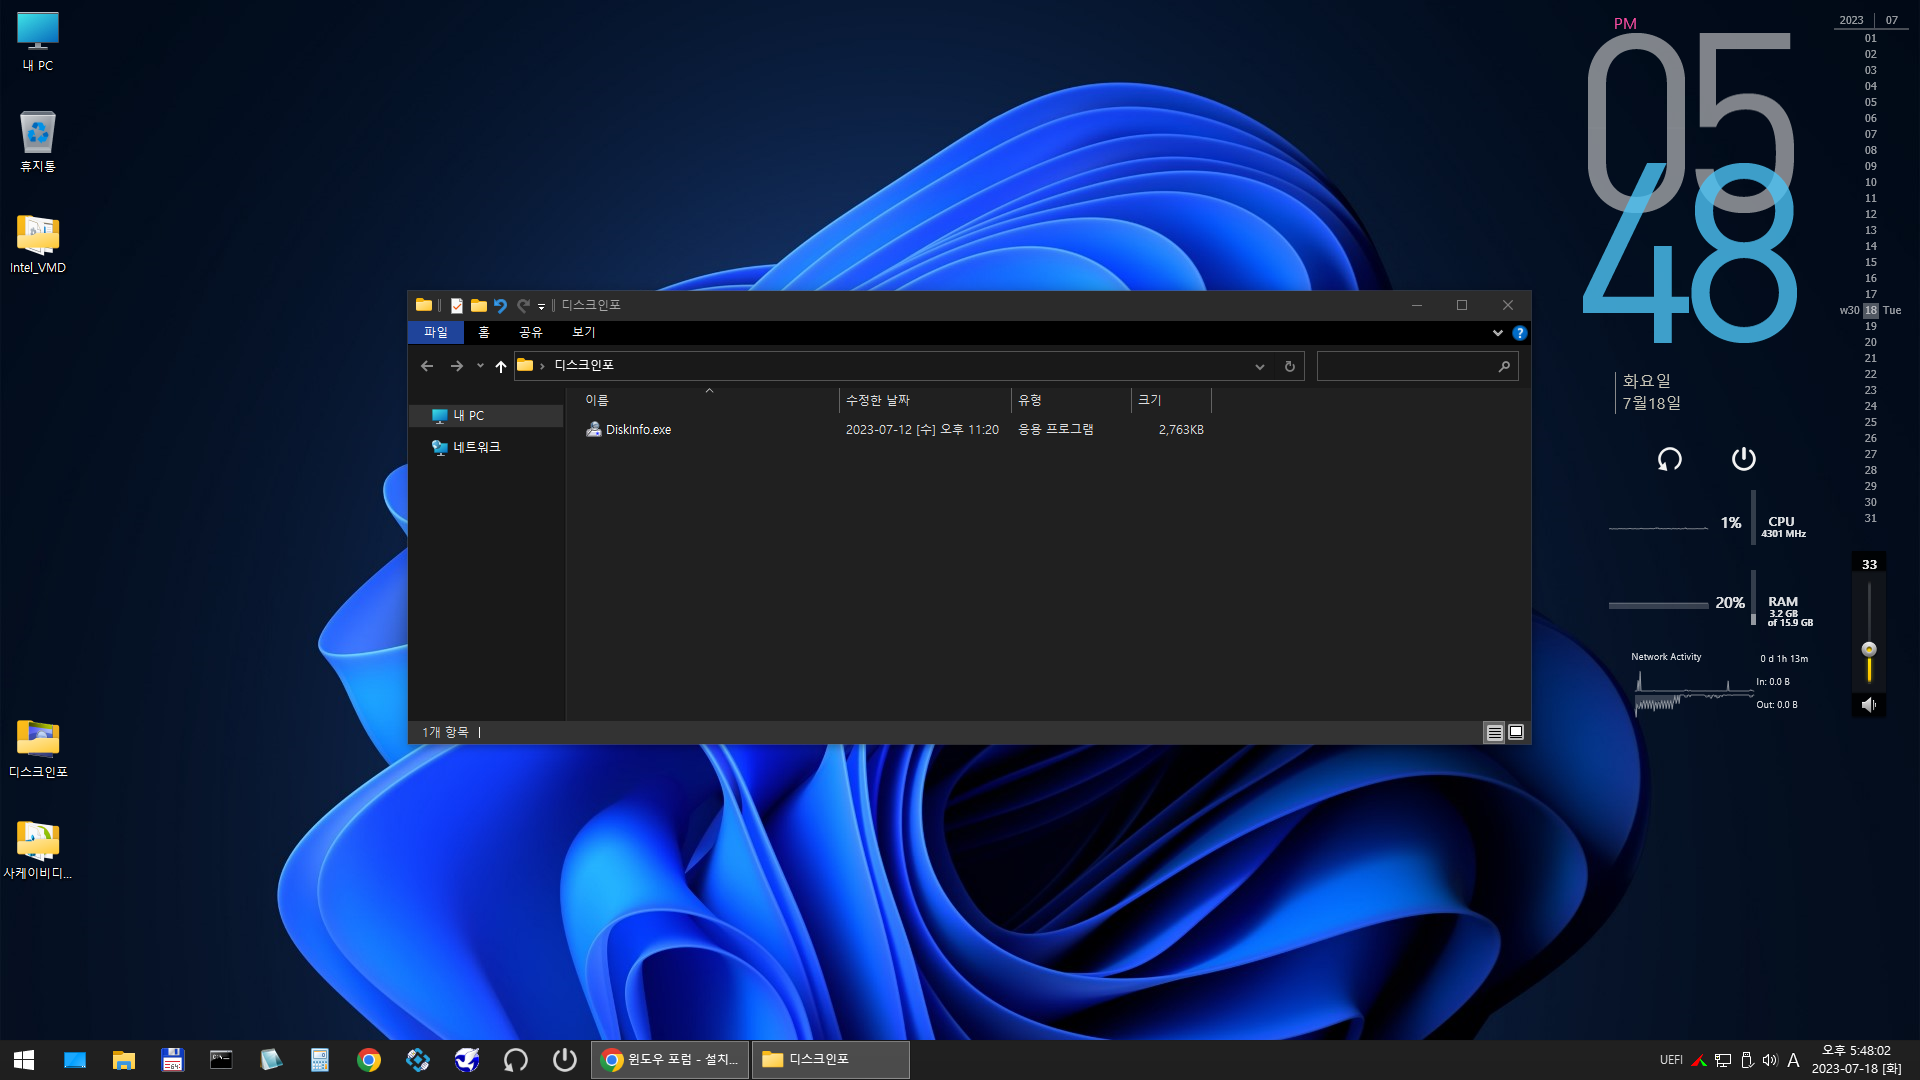
Task: Click the tray USB safely remove icon
Action: (x=1747, y=1060)
